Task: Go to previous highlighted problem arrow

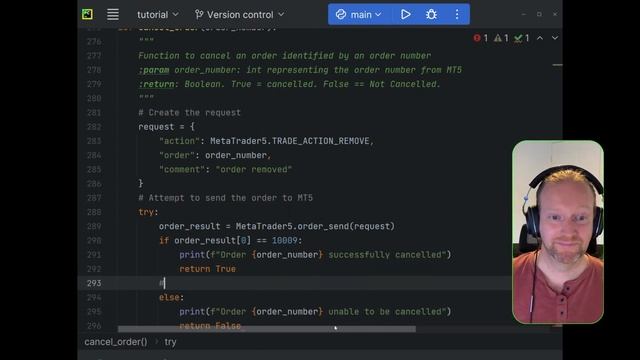Action: pyautogui.click(x=540, y=38)
